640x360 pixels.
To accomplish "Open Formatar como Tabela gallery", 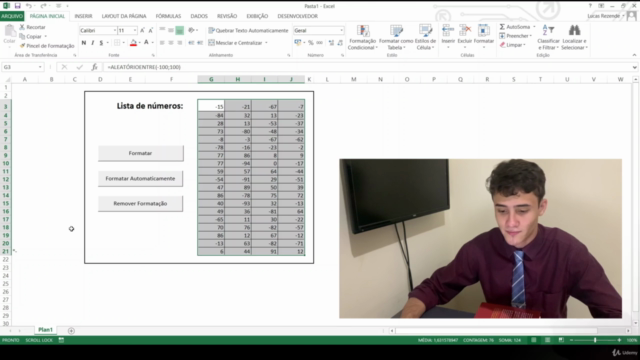I will [x=396, y=37].
